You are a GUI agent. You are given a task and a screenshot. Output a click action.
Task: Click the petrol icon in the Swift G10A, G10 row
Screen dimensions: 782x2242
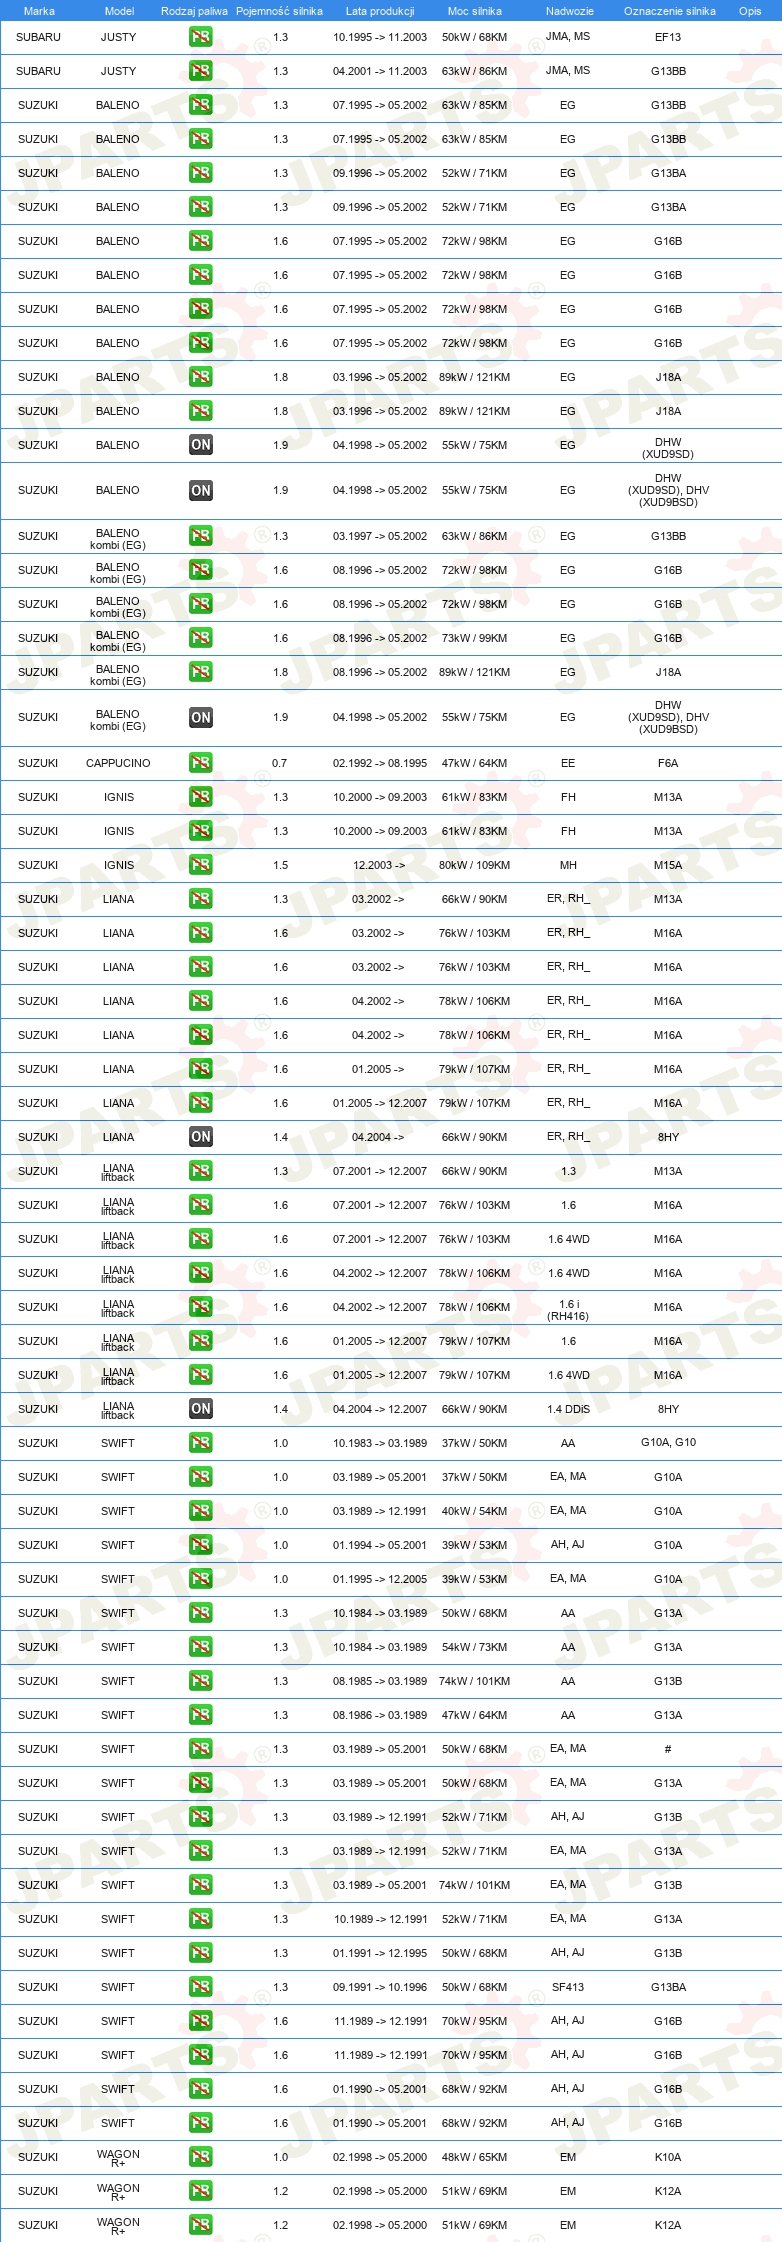coord(201,1443)
